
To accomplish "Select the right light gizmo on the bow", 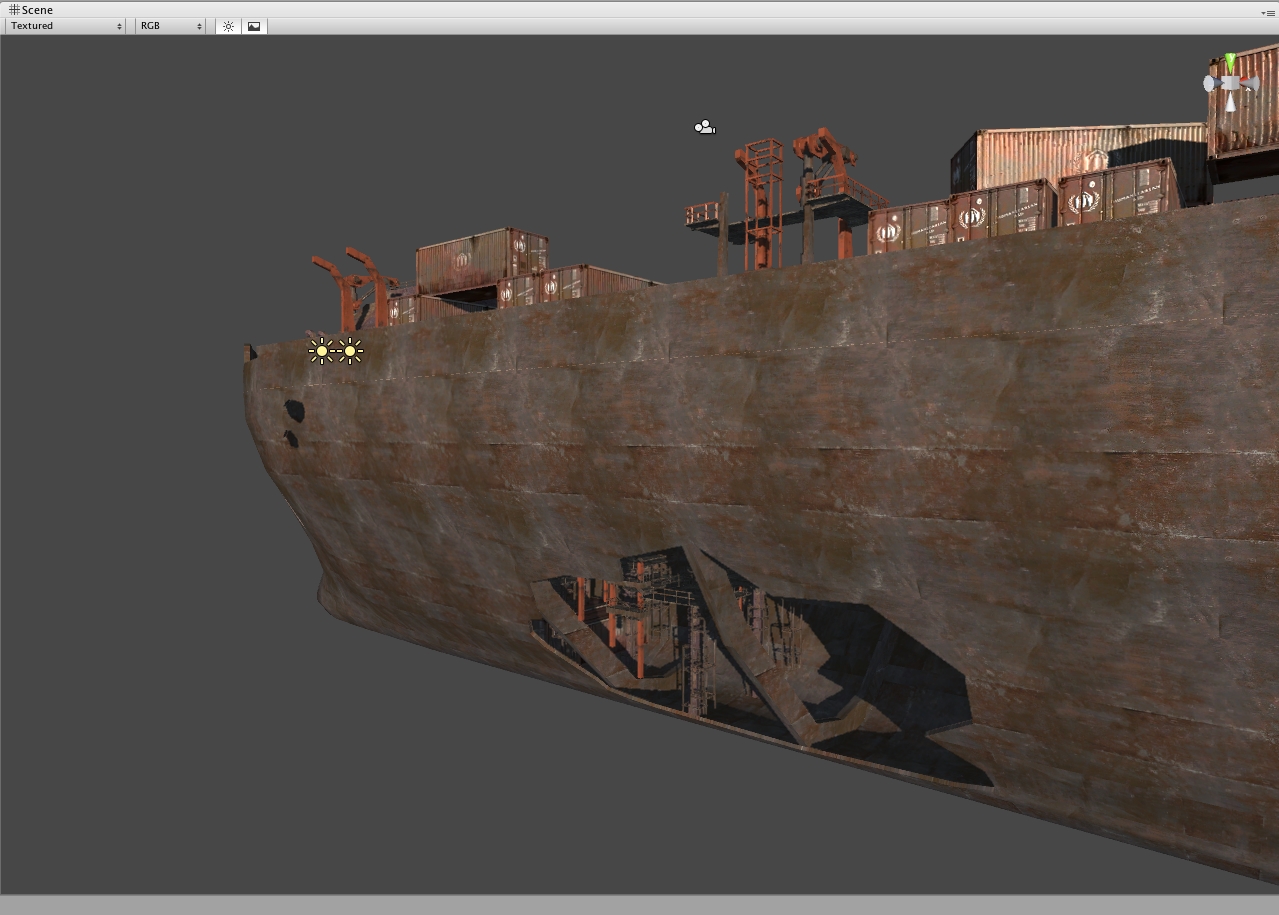I will (350, 351).
